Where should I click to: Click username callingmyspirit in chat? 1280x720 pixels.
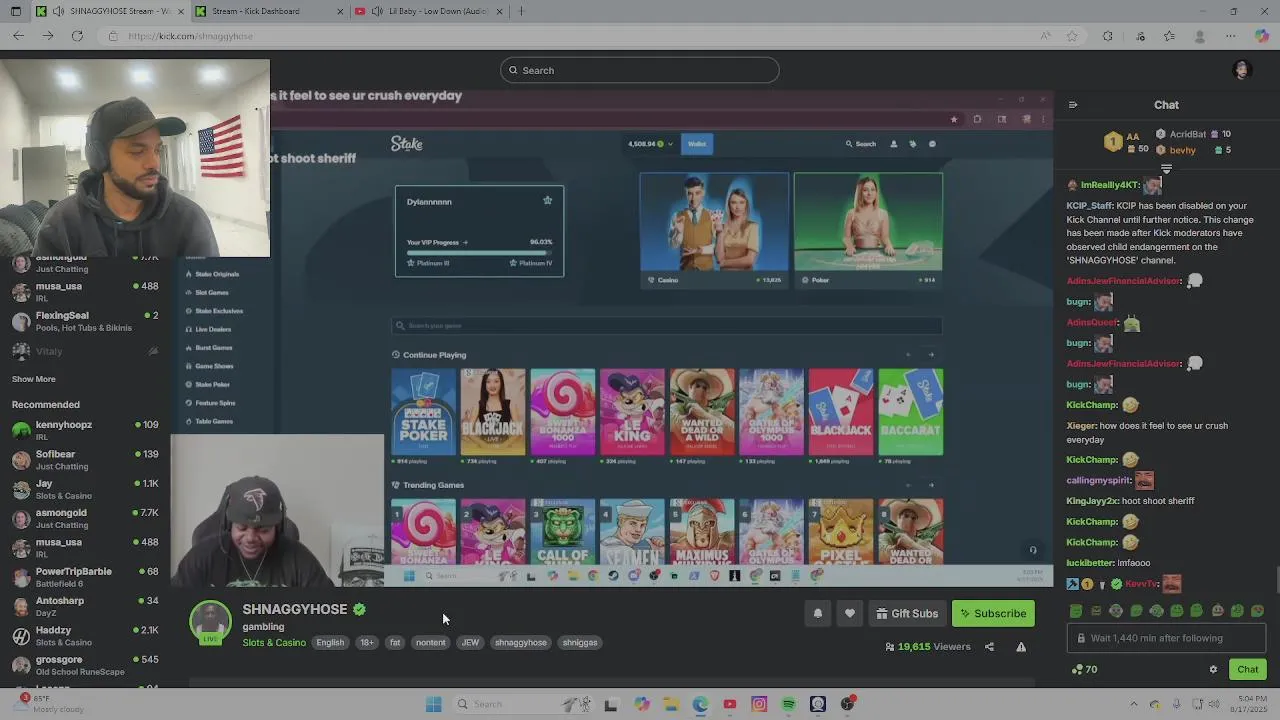tap(1098, 481)
